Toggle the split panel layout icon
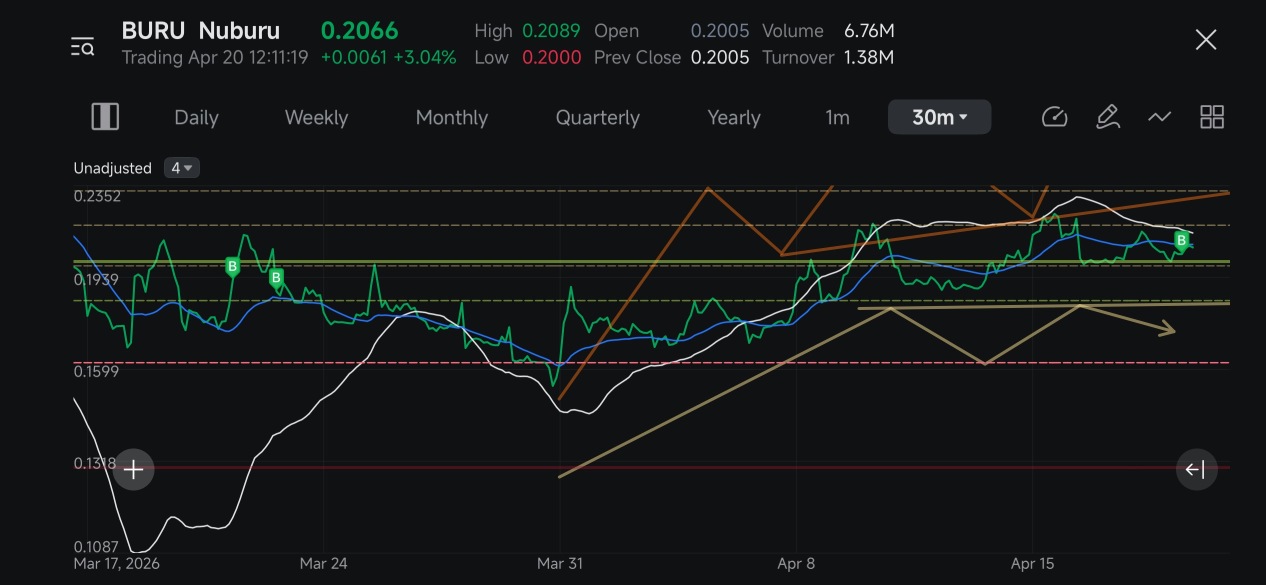 tap(105, 117)
